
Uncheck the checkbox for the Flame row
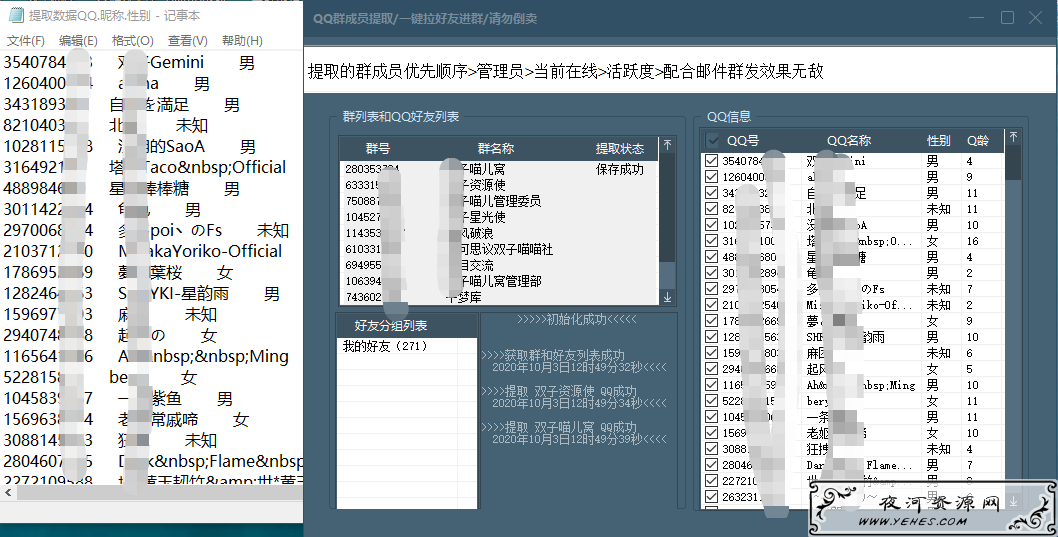click(711, 465)
